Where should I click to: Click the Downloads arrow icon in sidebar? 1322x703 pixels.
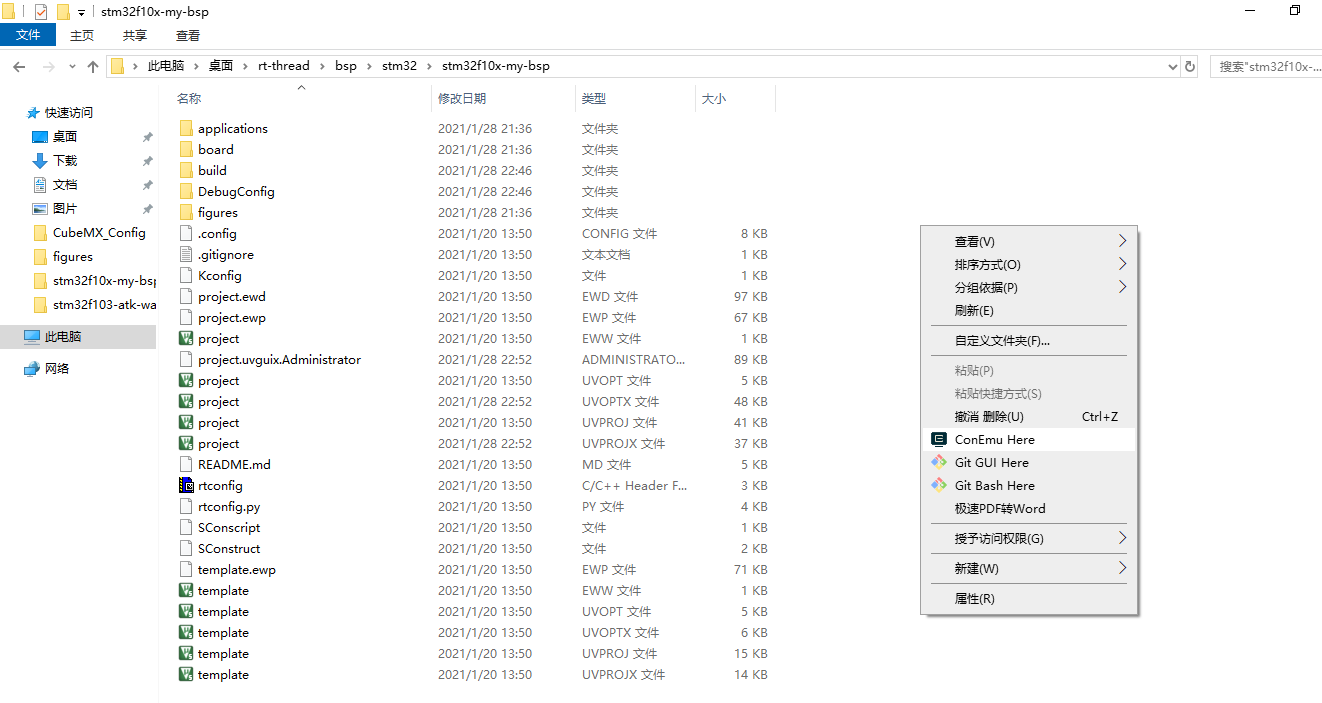[x=40, y=161]
